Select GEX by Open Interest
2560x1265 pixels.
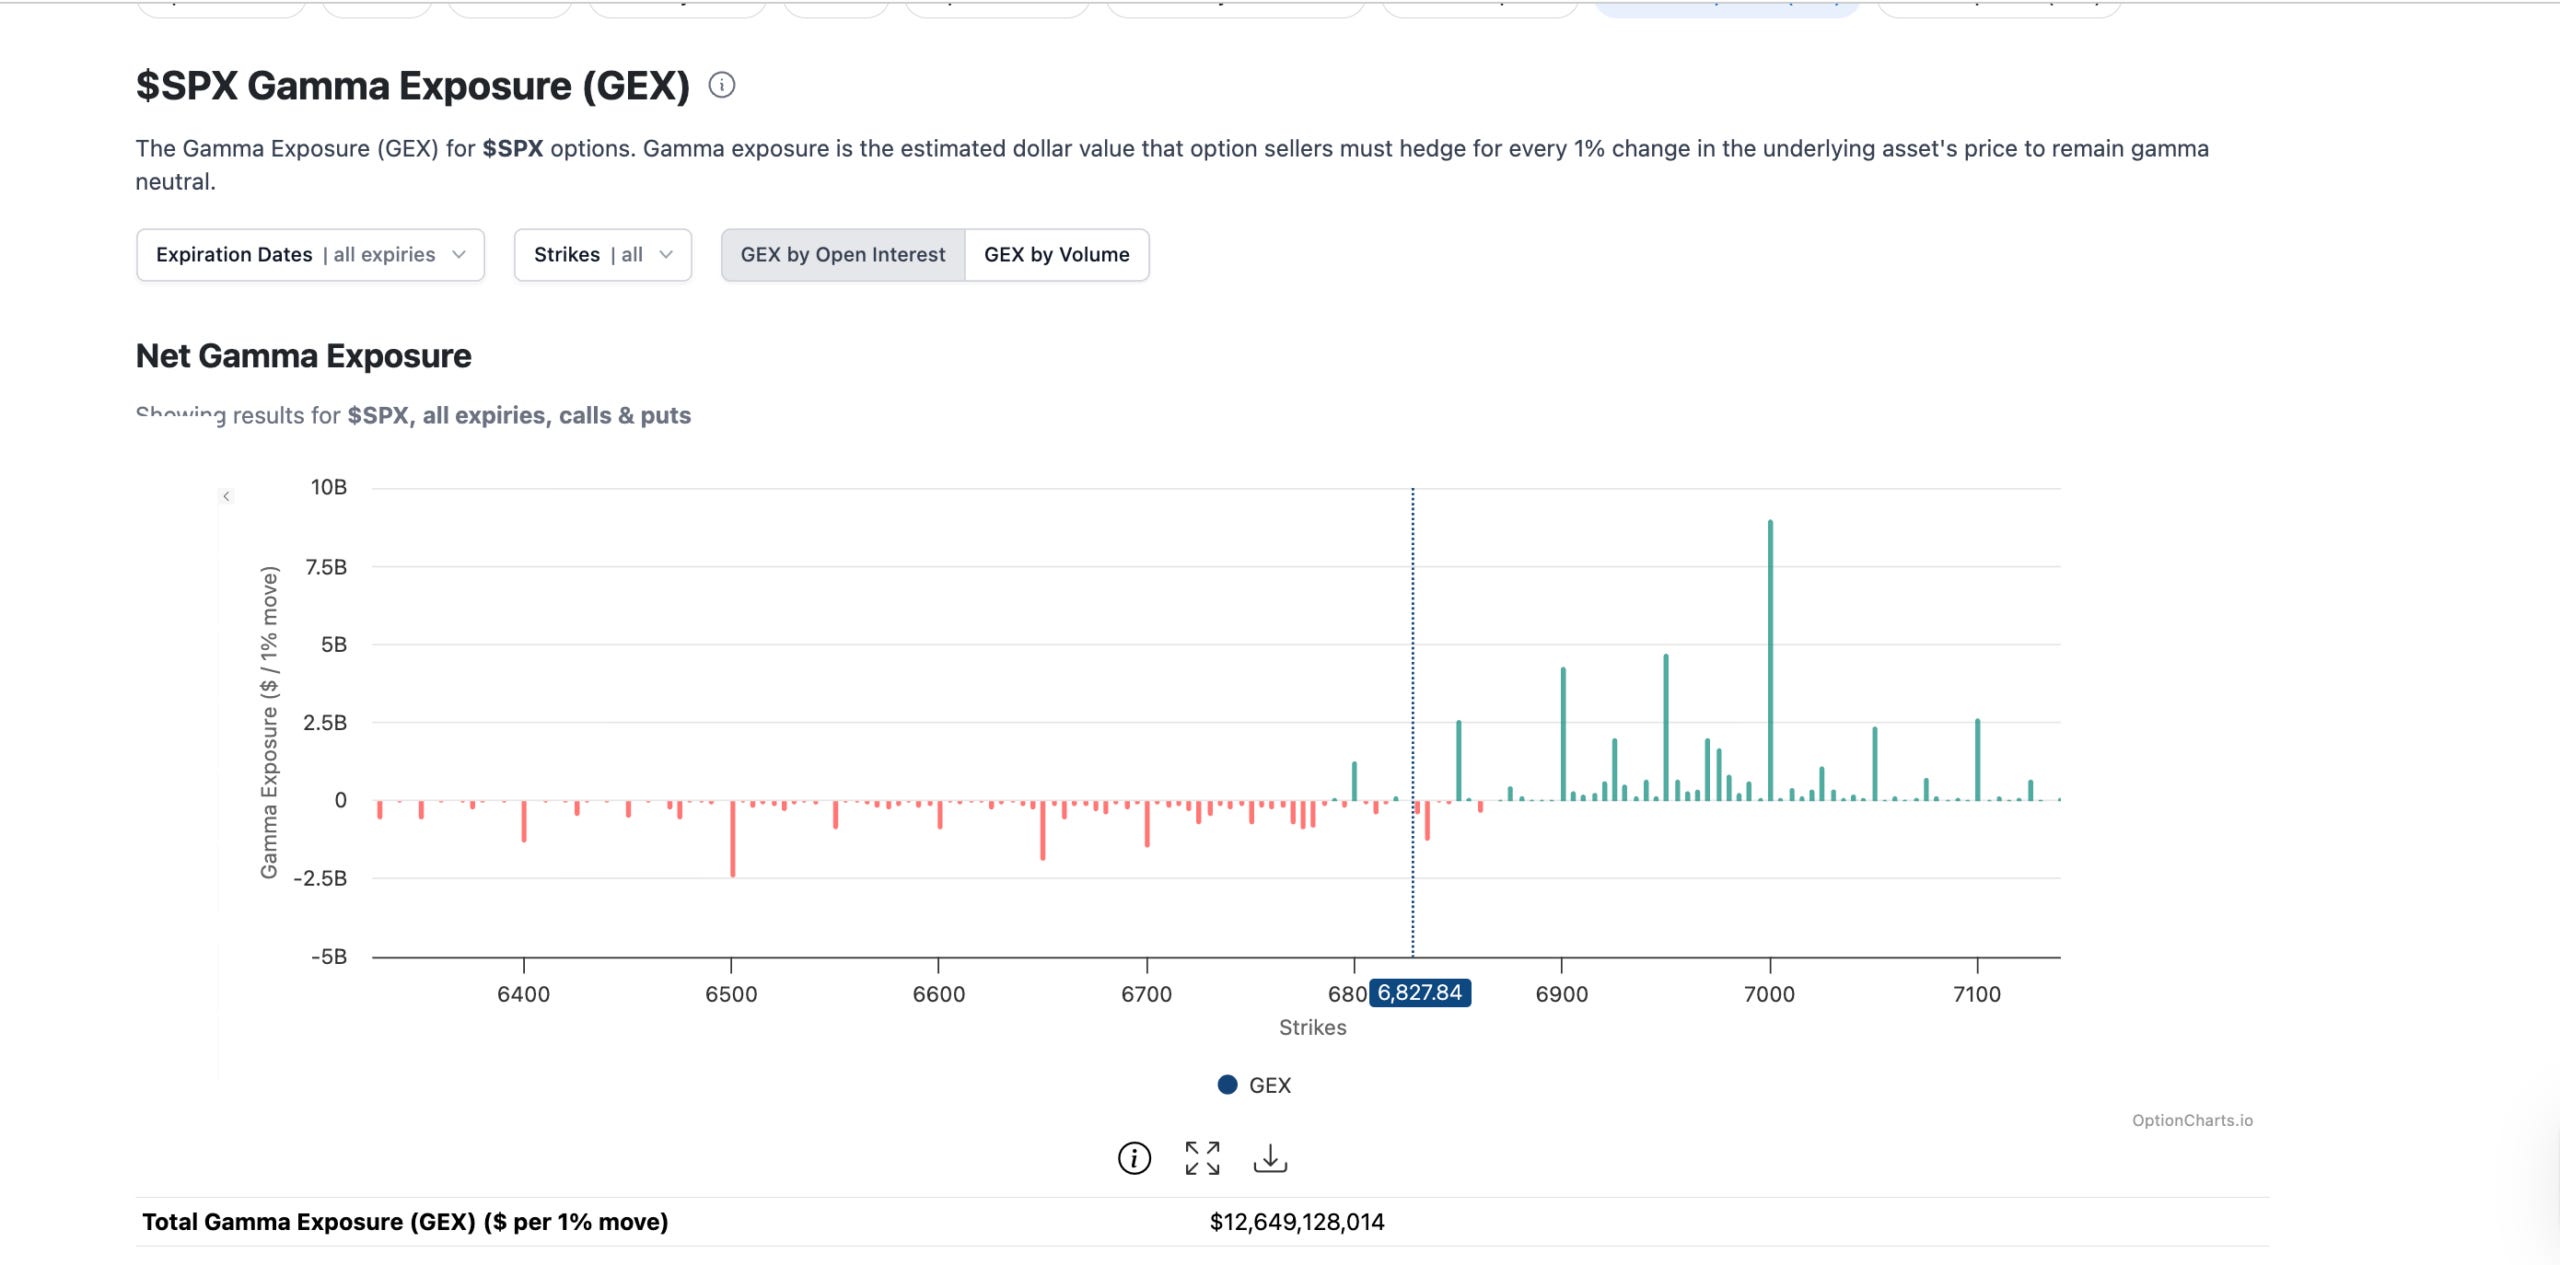[842, 255]
